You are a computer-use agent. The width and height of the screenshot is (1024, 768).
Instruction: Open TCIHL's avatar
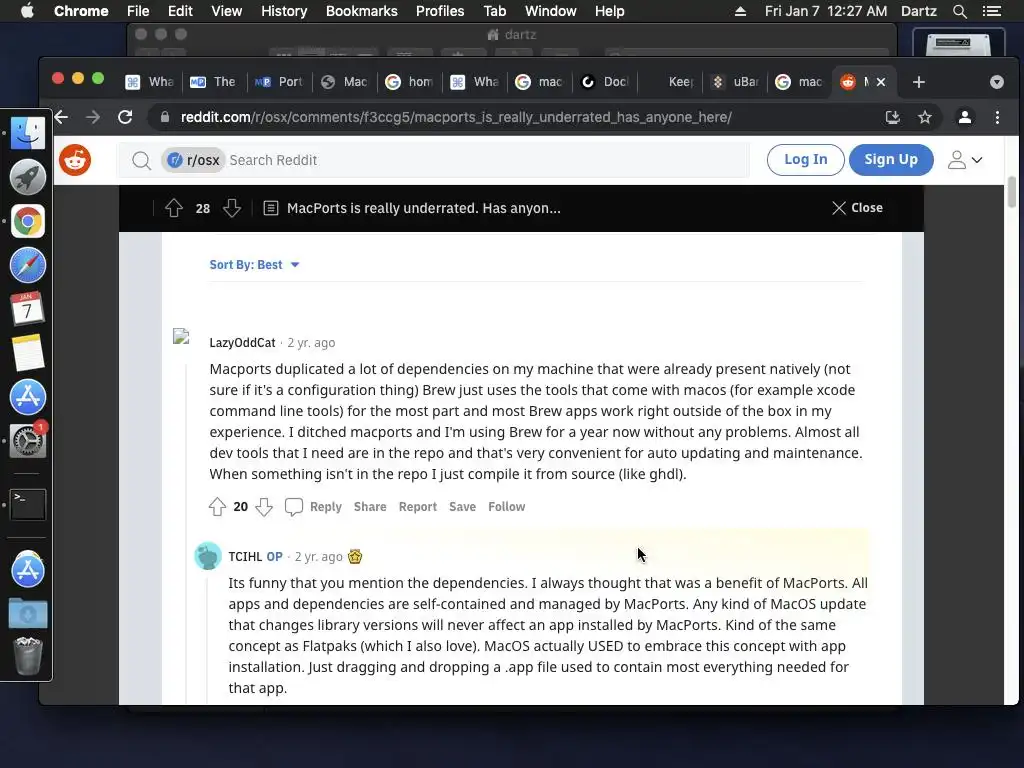pos(208,556)
